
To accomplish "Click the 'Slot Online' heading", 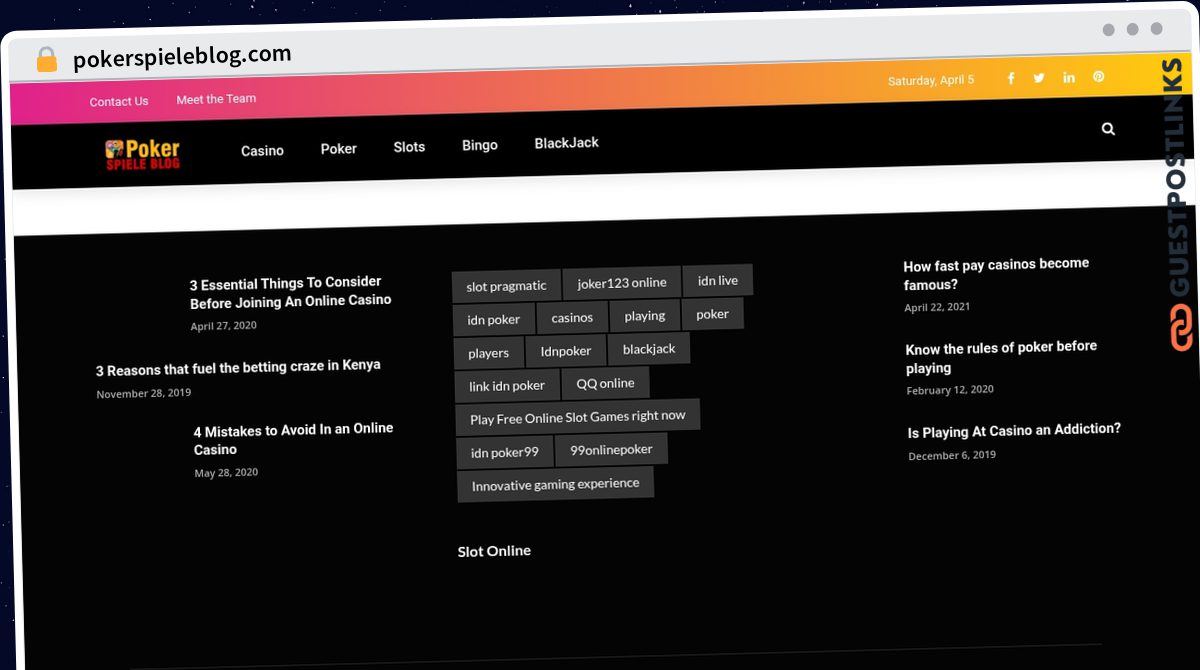I will point(494,551).
